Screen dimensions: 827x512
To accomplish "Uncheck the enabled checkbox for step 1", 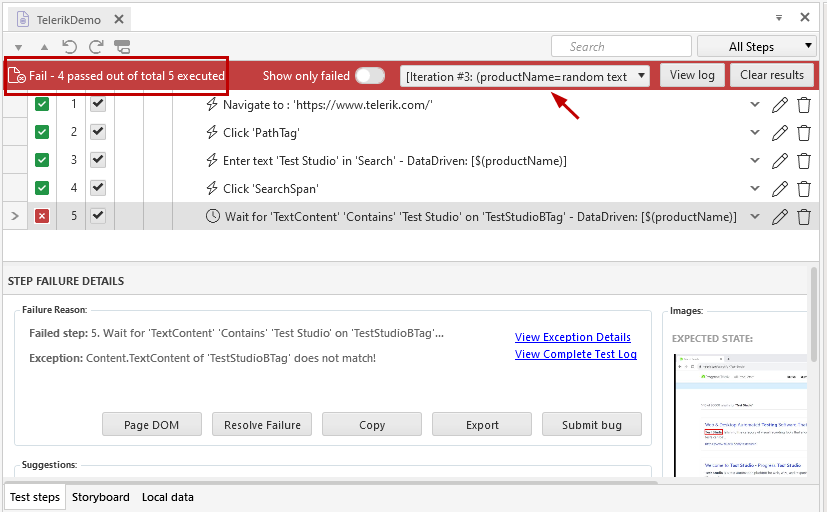I will point(98,104).
